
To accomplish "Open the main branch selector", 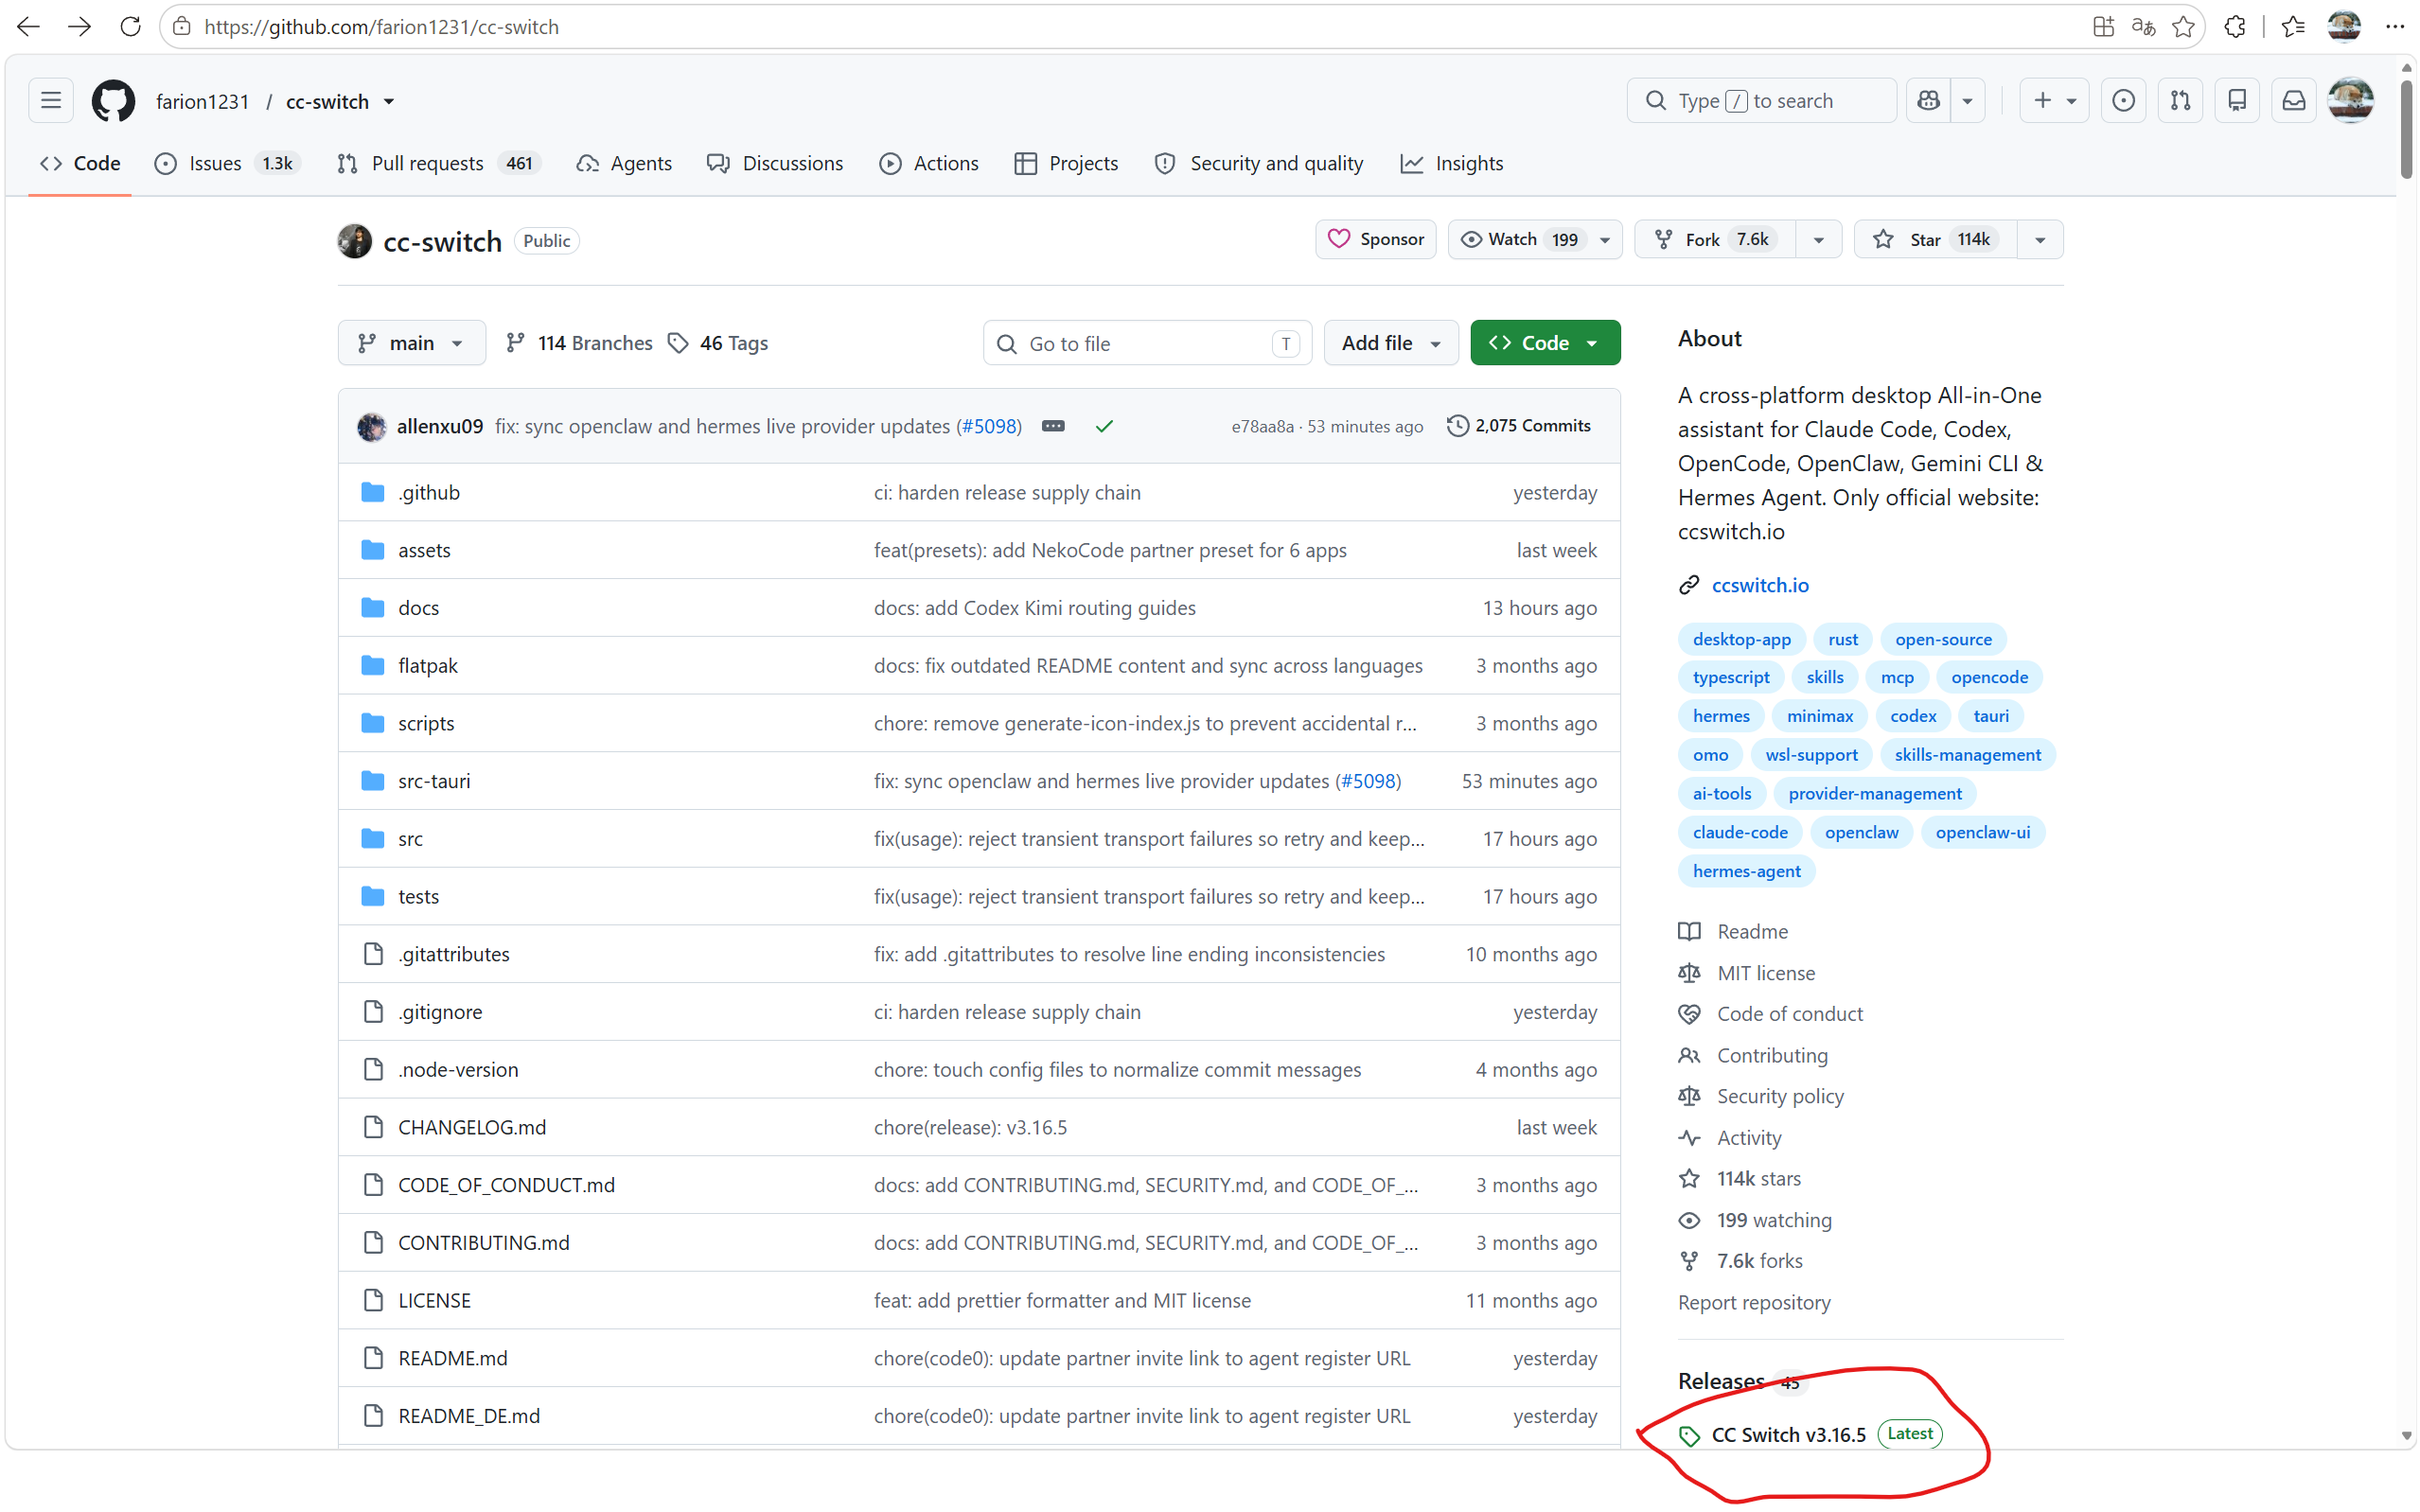I will tap(412, 343).
